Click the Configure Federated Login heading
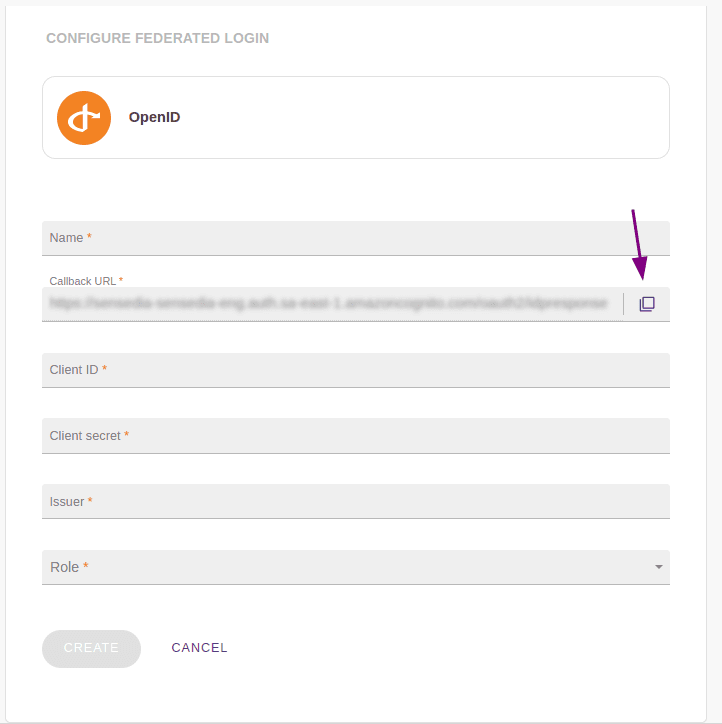722x724 pixels. click(x=157, y=39)
